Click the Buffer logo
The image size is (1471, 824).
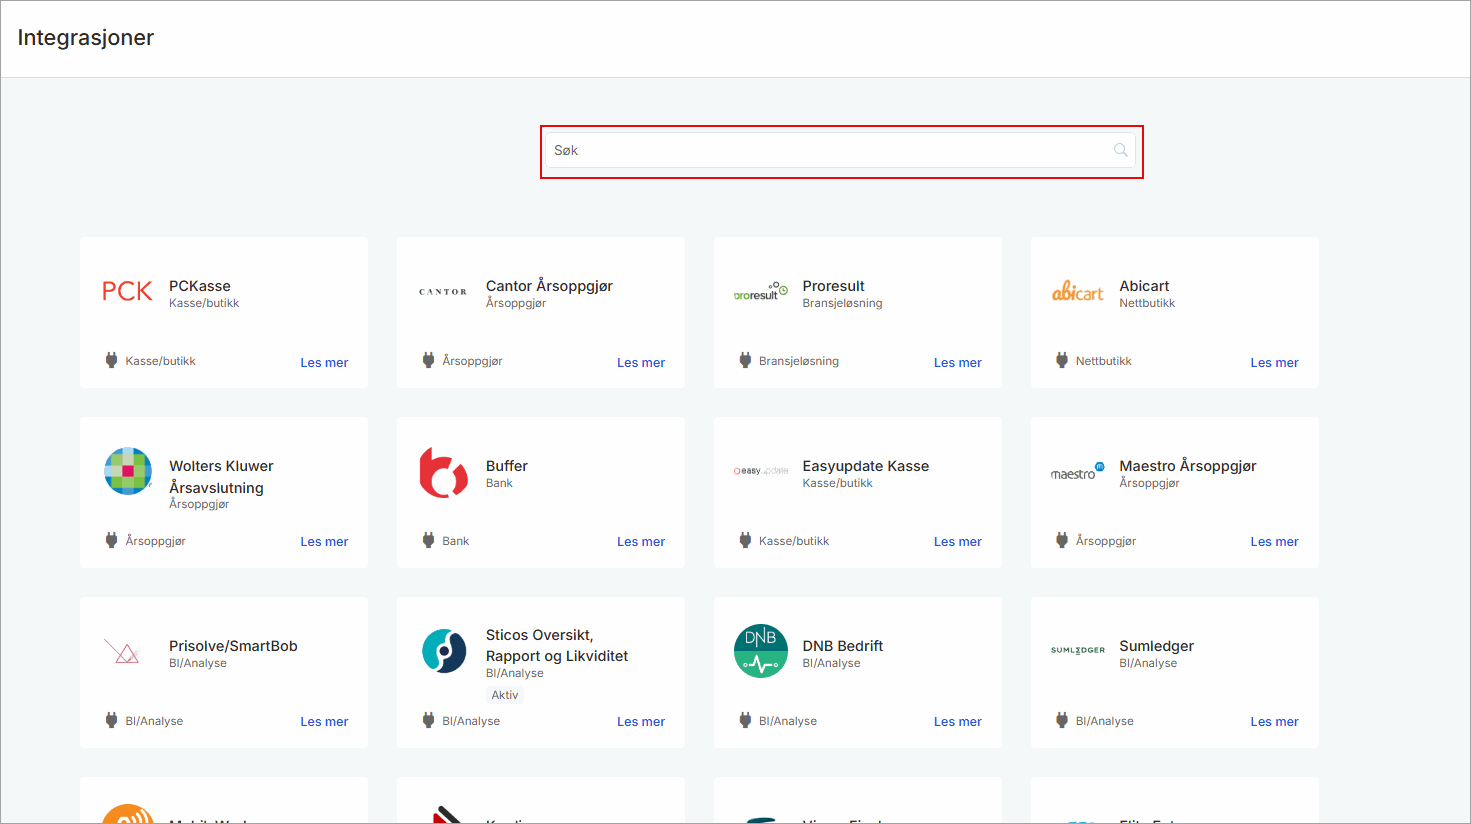point(444,472)
